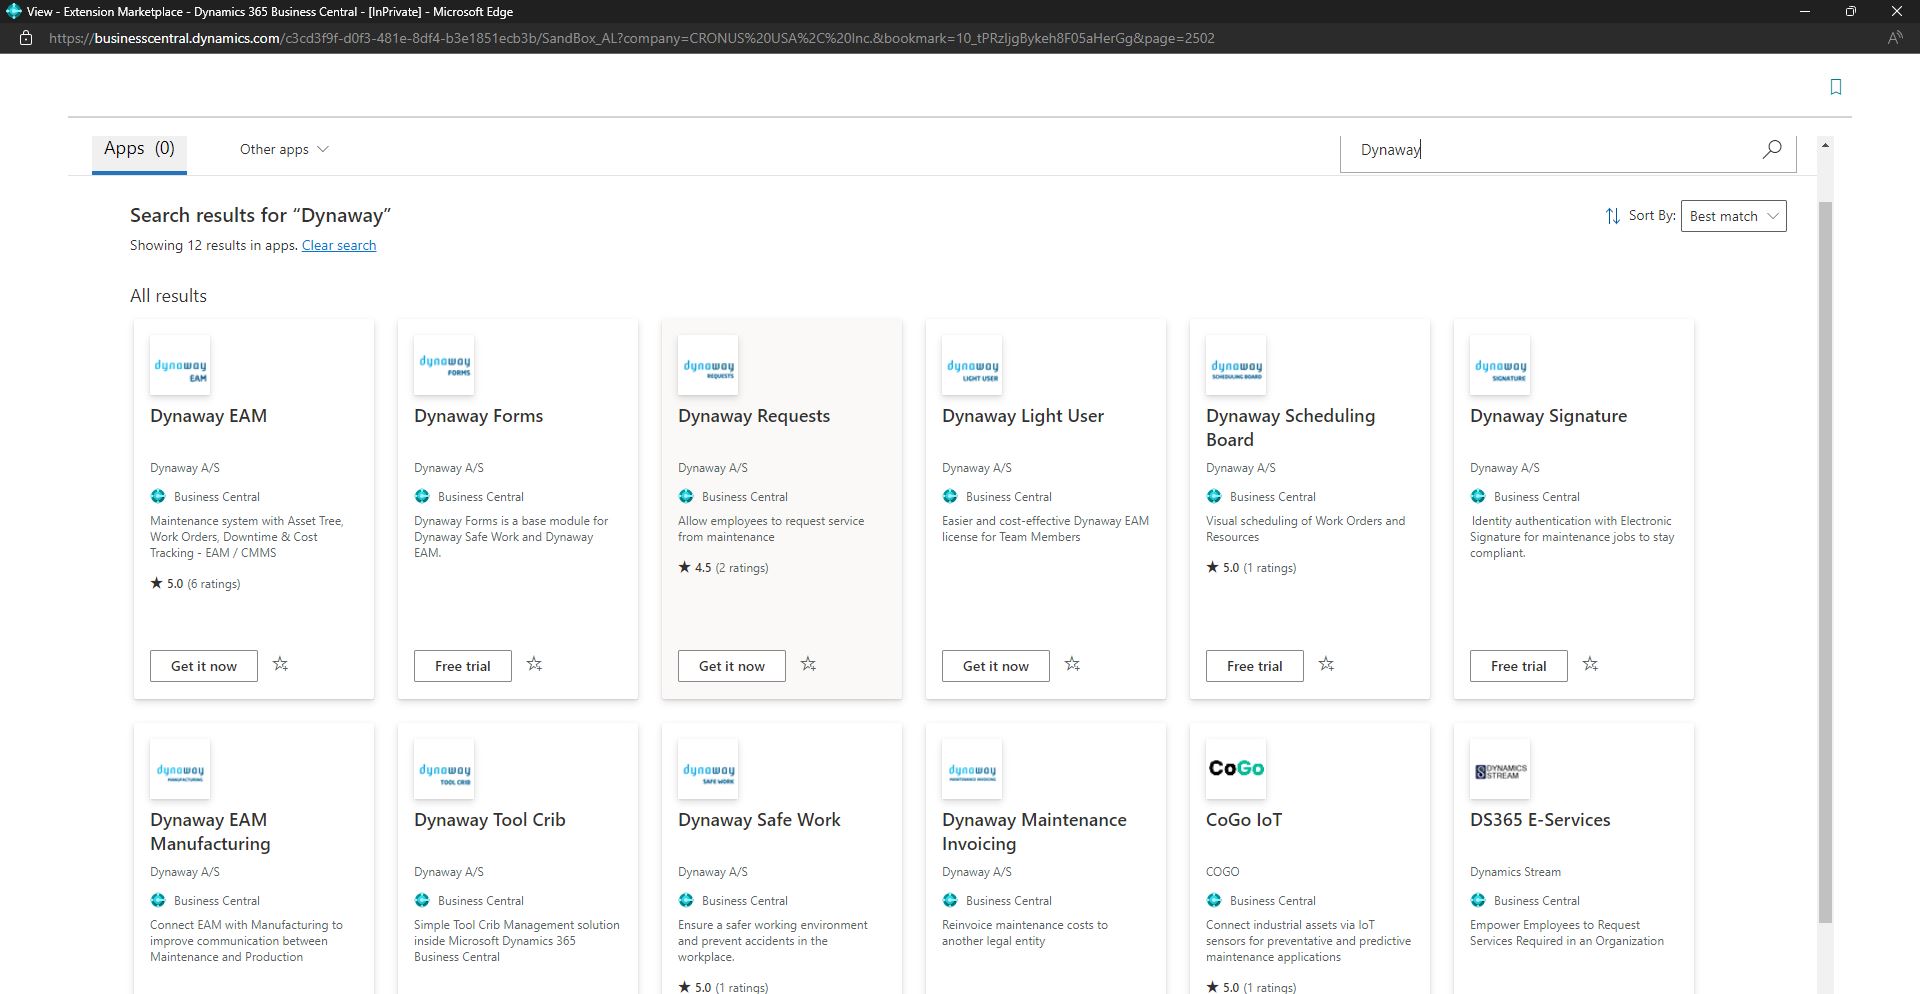1920x994 pixels.
Task: Click the search magnifier icon
Action: click(1771, 149)
